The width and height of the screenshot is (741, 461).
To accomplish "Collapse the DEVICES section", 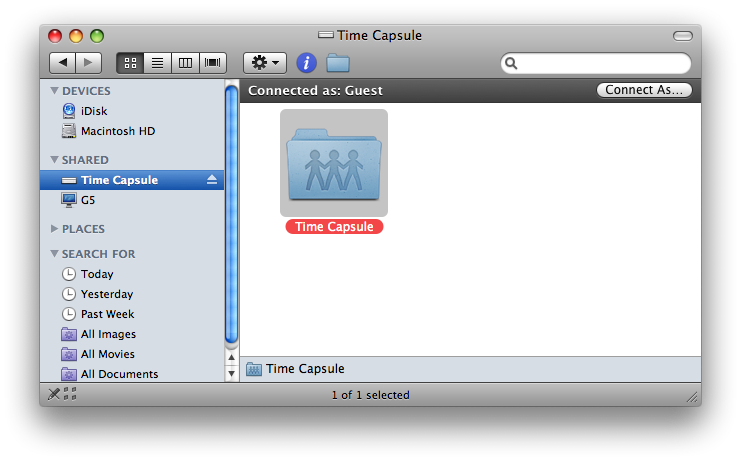I will pyautogui.click(x=54, y=90).
